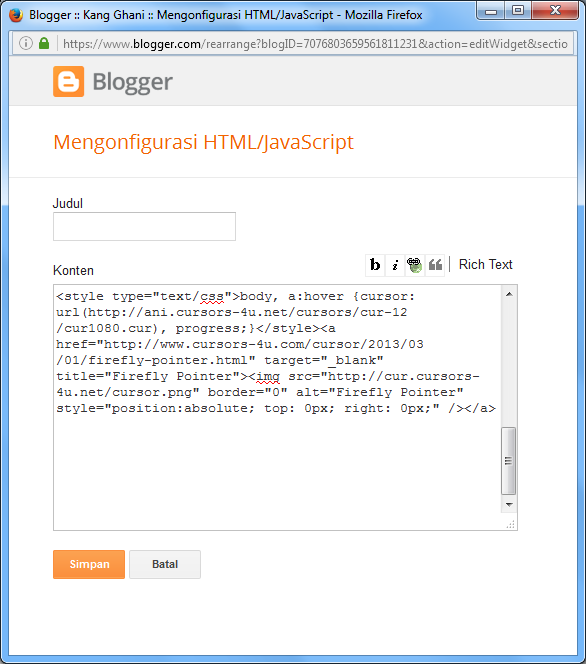Click the scroll up arrow in Konten textarea

point(509,294)
